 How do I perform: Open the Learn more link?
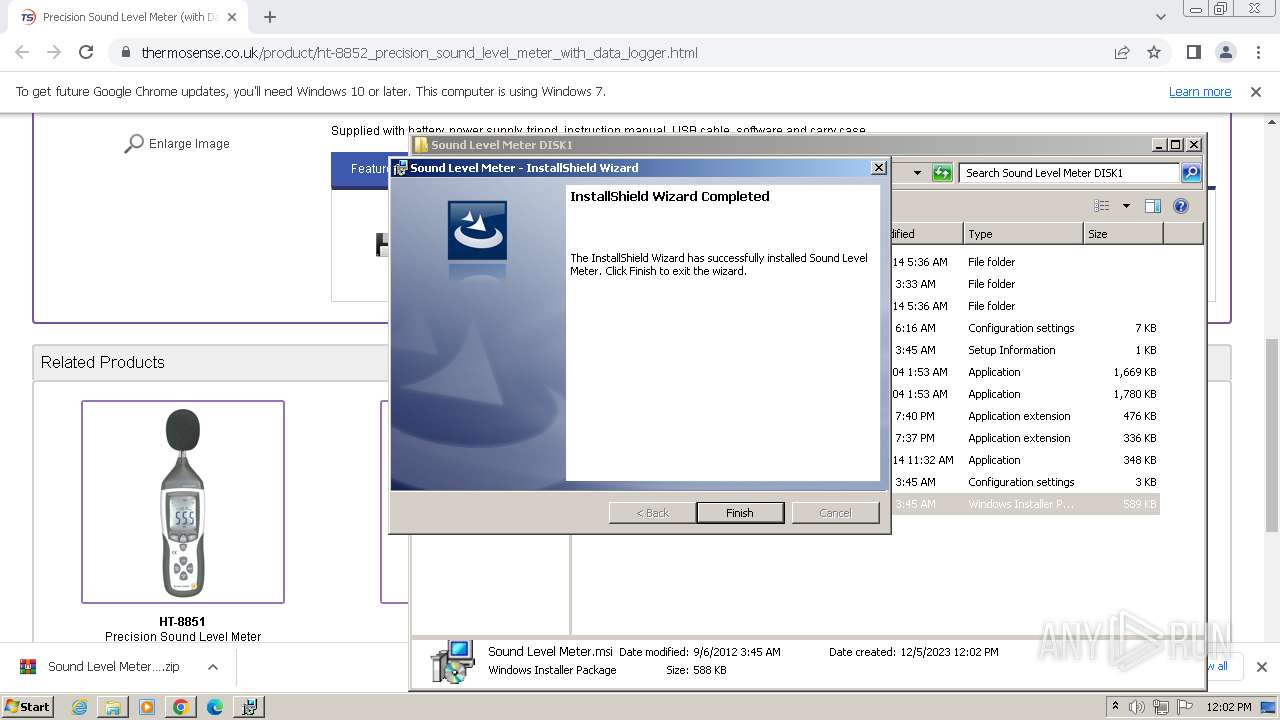point(1200,91)
